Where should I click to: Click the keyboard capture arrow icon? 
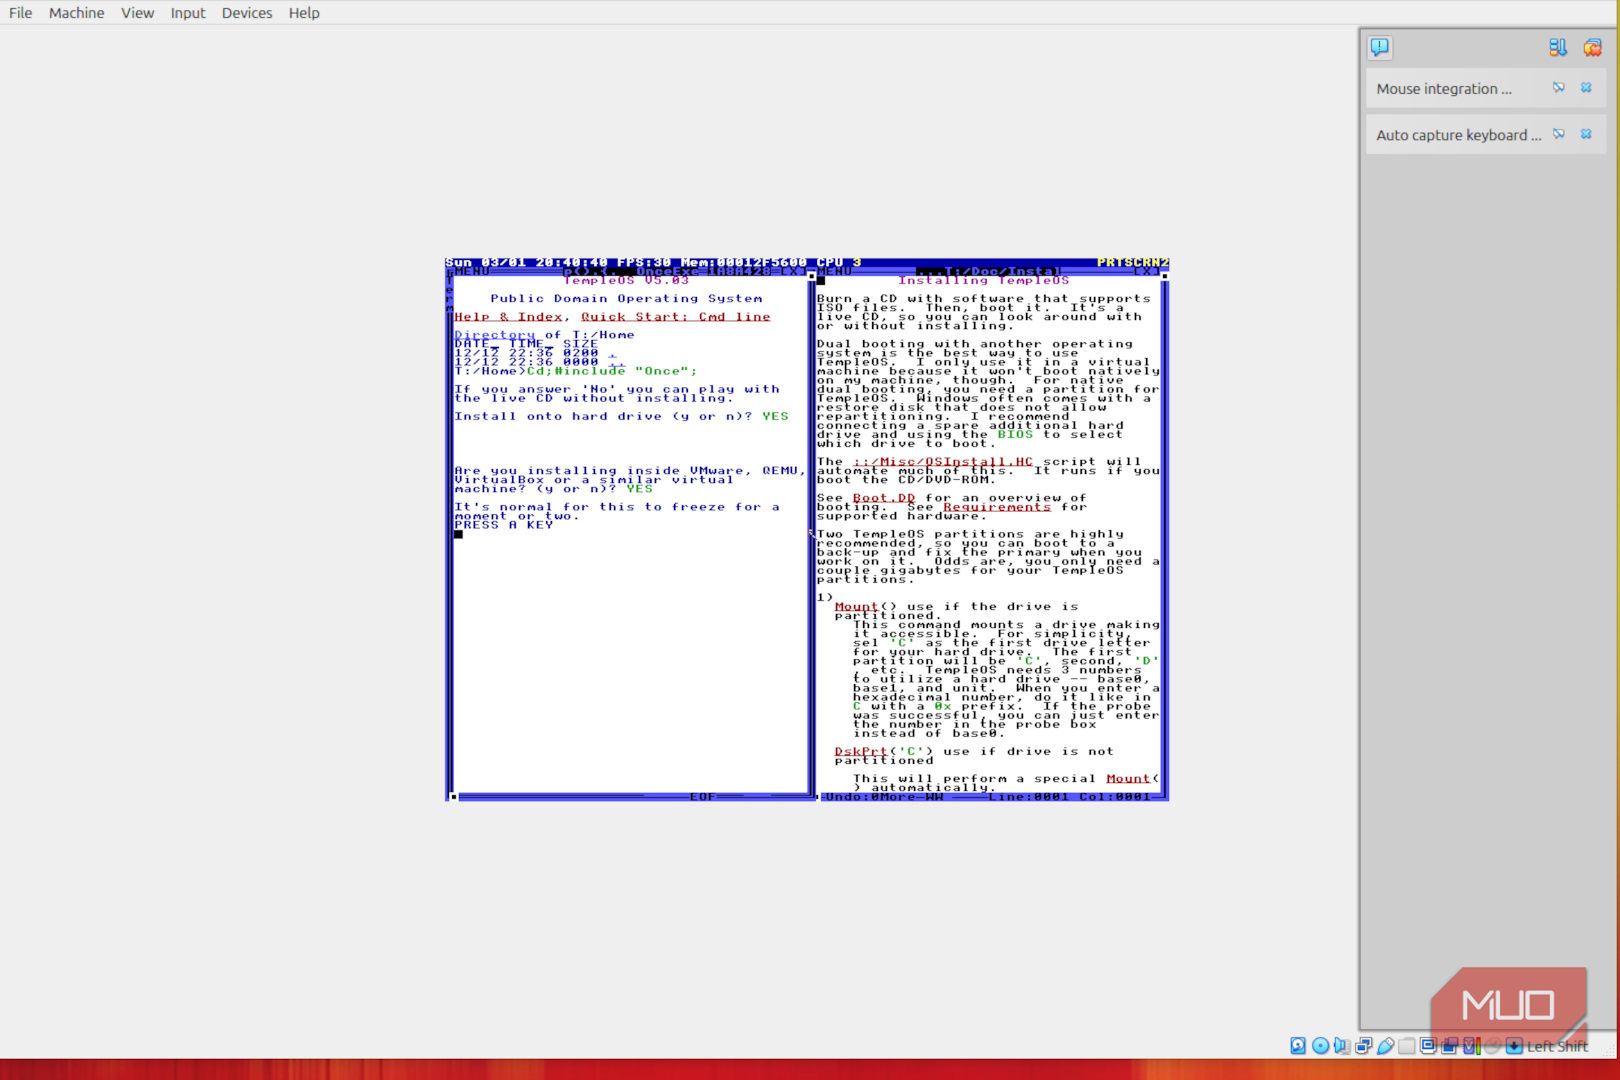tap(1514, 1046)
